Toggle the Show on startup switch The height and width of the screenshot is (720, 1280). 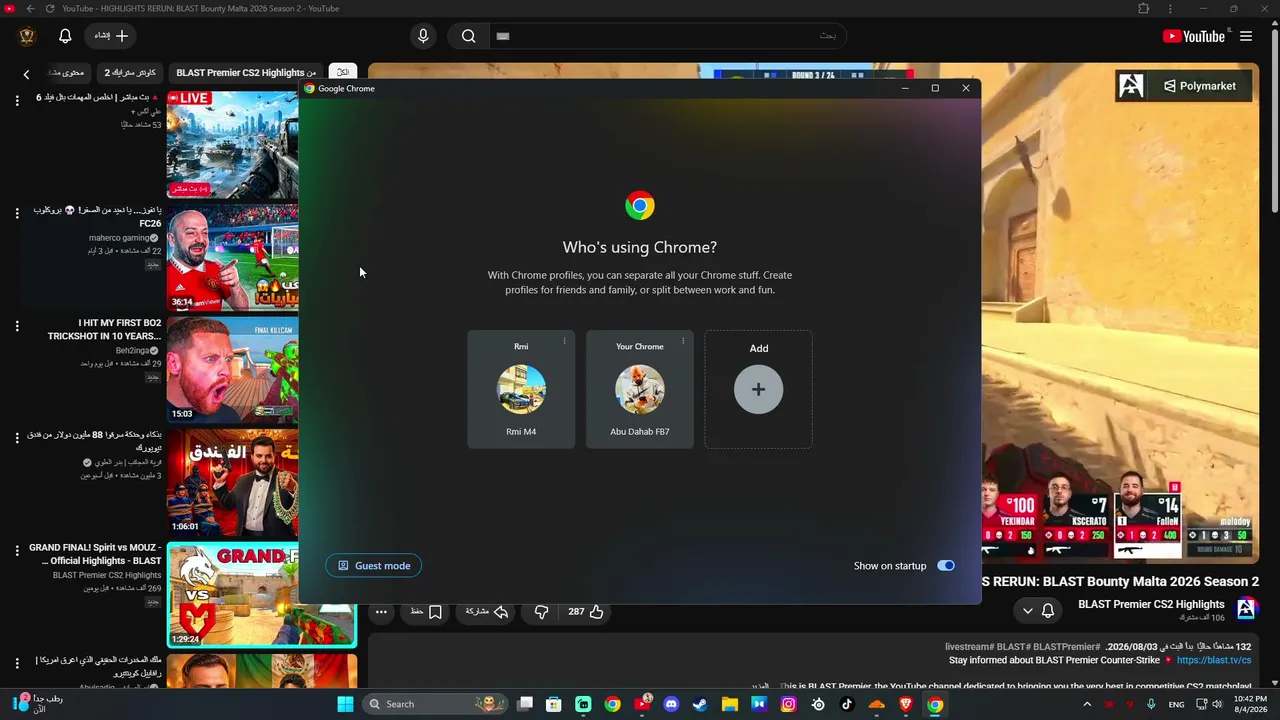point(946,566)
